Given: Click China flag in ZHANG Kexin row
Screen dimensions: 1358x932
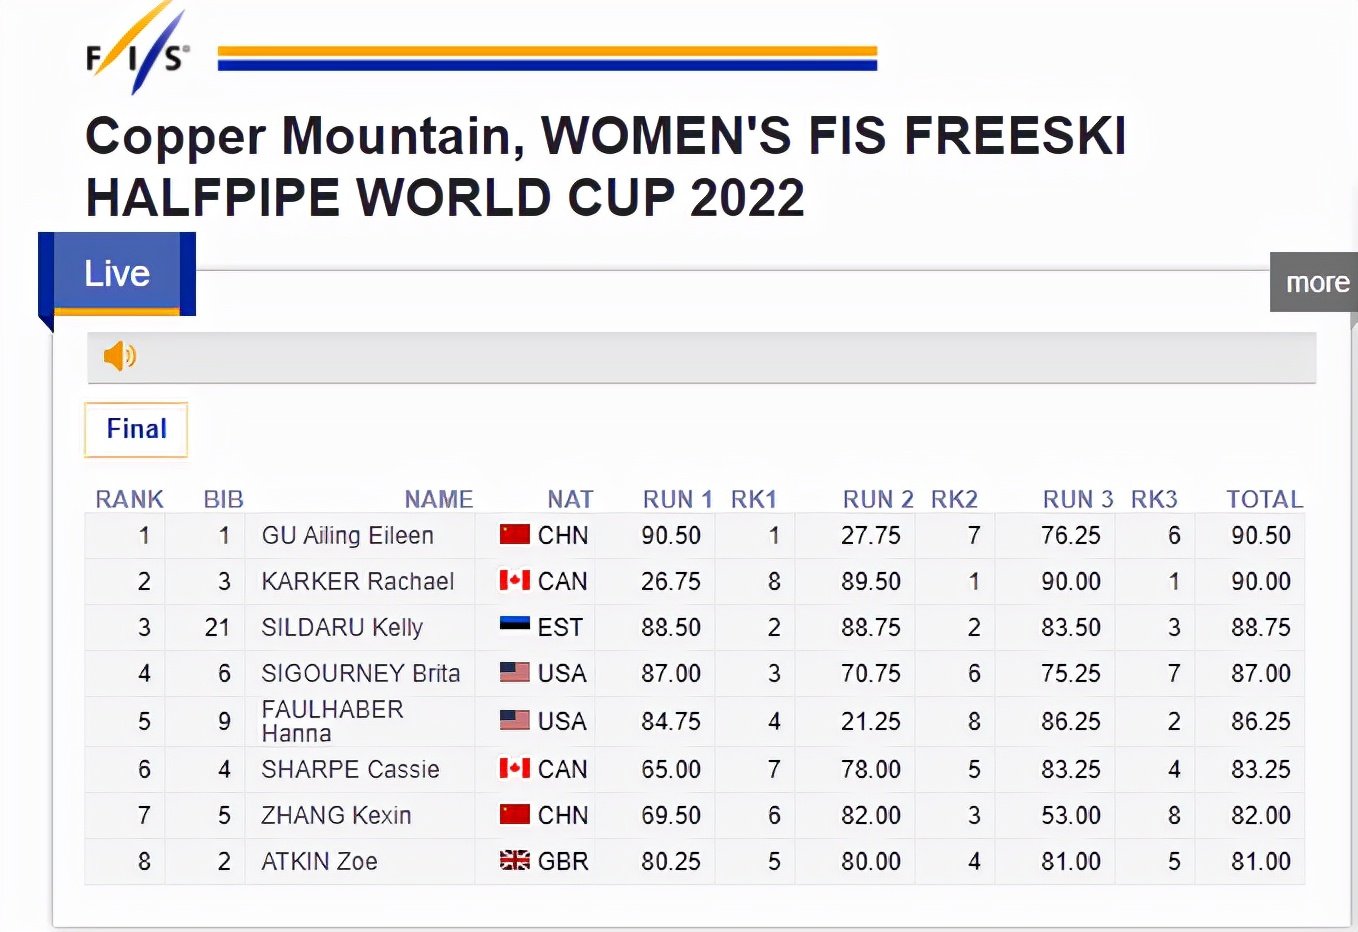Looking at the screenshot, I should click(x=515, y=815).
